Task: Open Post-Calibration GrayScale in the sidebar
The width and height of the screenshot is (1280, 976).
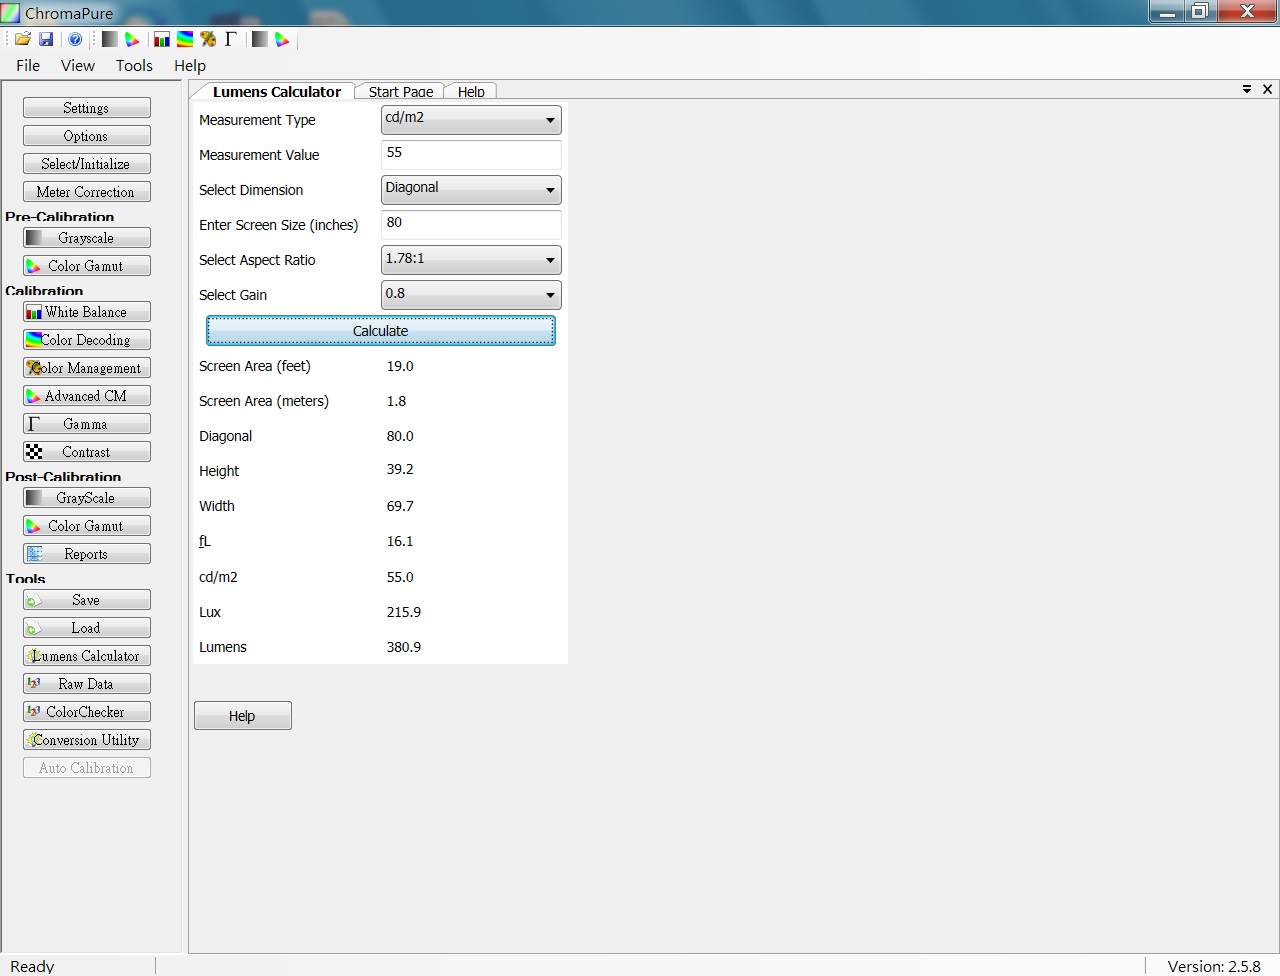Action: click(x=87, y=498)
